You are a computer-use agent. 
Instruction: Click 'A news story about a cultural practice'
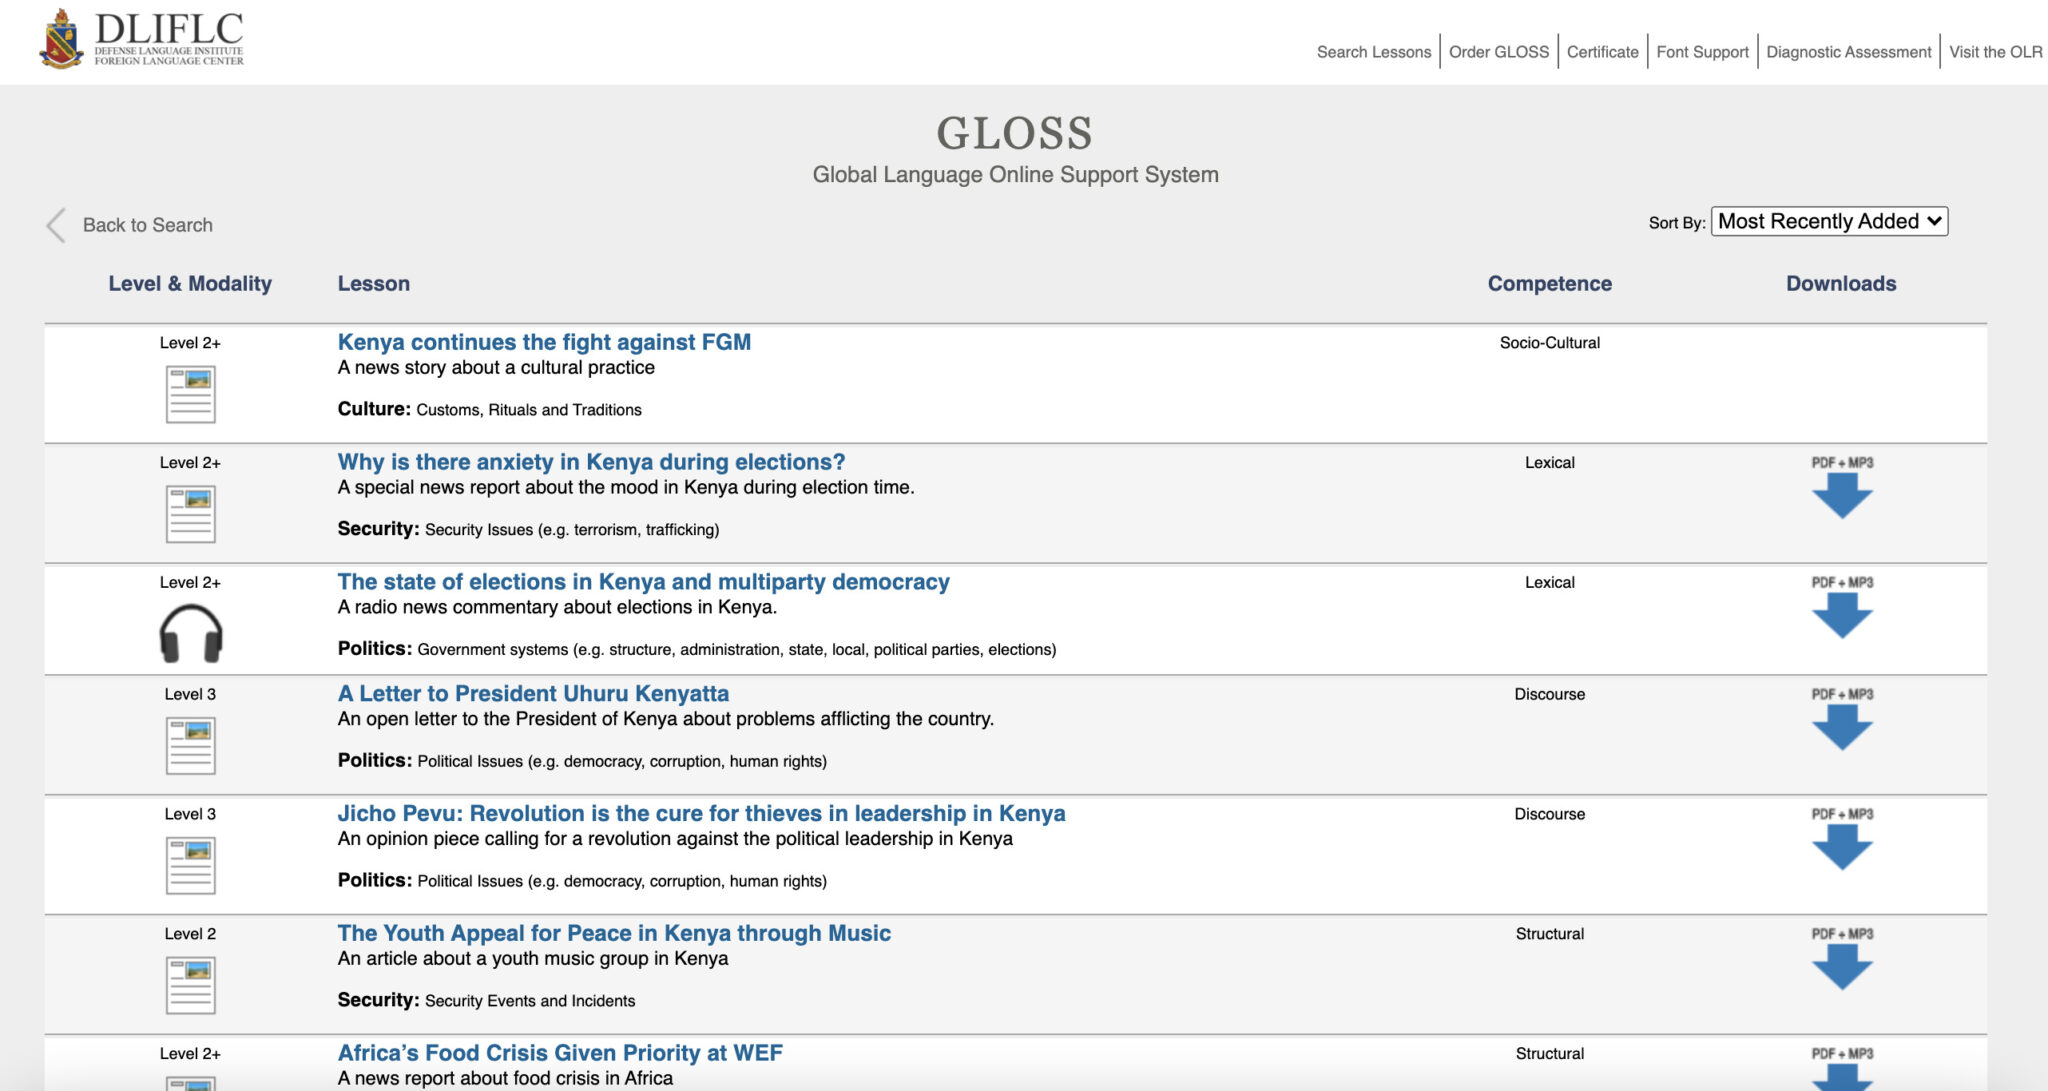[496, 368]
